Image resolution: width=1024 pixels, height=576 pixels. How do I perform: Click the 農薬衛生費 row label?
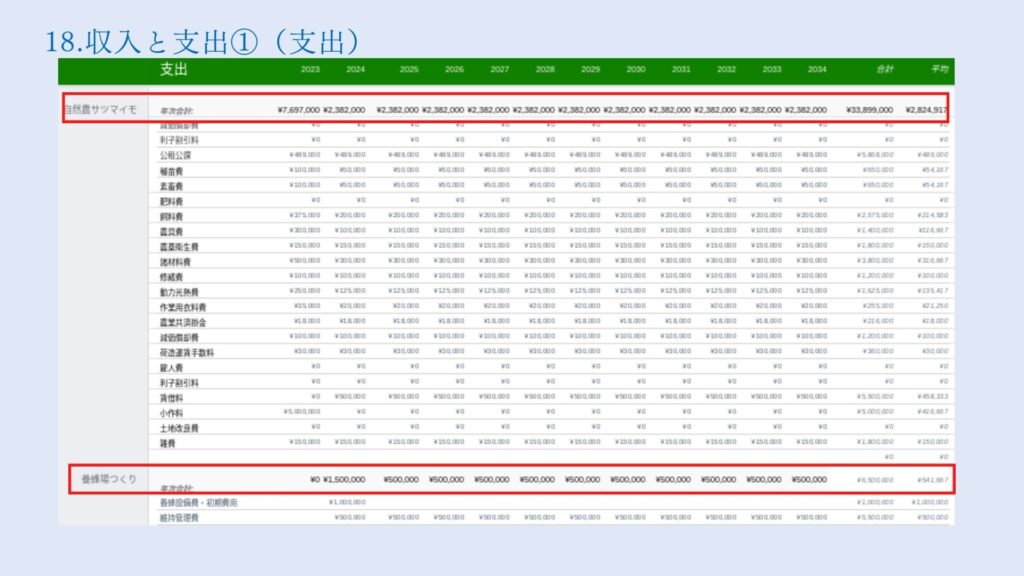(x=180, y=246)
